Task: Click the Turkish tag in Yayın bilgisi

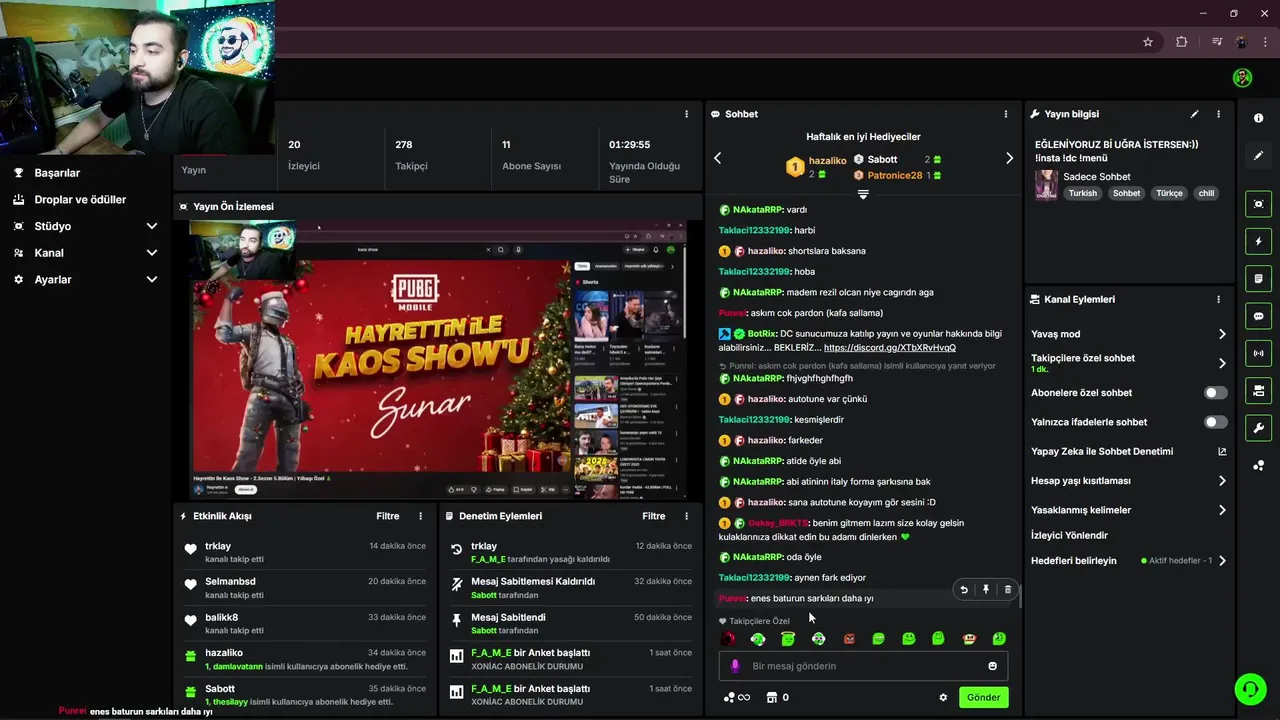Action: (1083, 193)
